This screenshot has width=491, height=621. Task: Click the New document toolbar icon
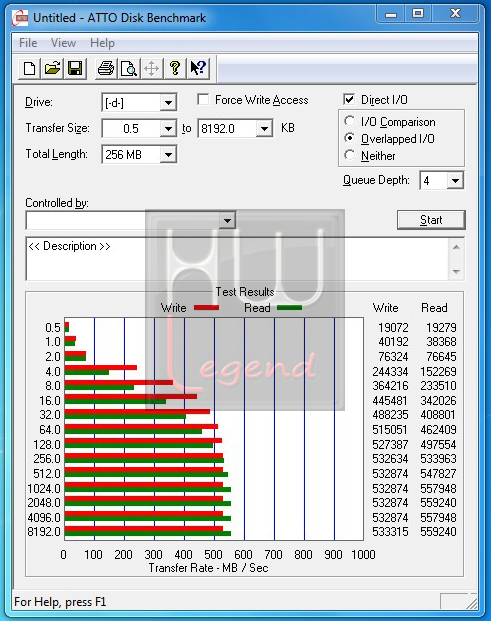(x=29, y=68)
